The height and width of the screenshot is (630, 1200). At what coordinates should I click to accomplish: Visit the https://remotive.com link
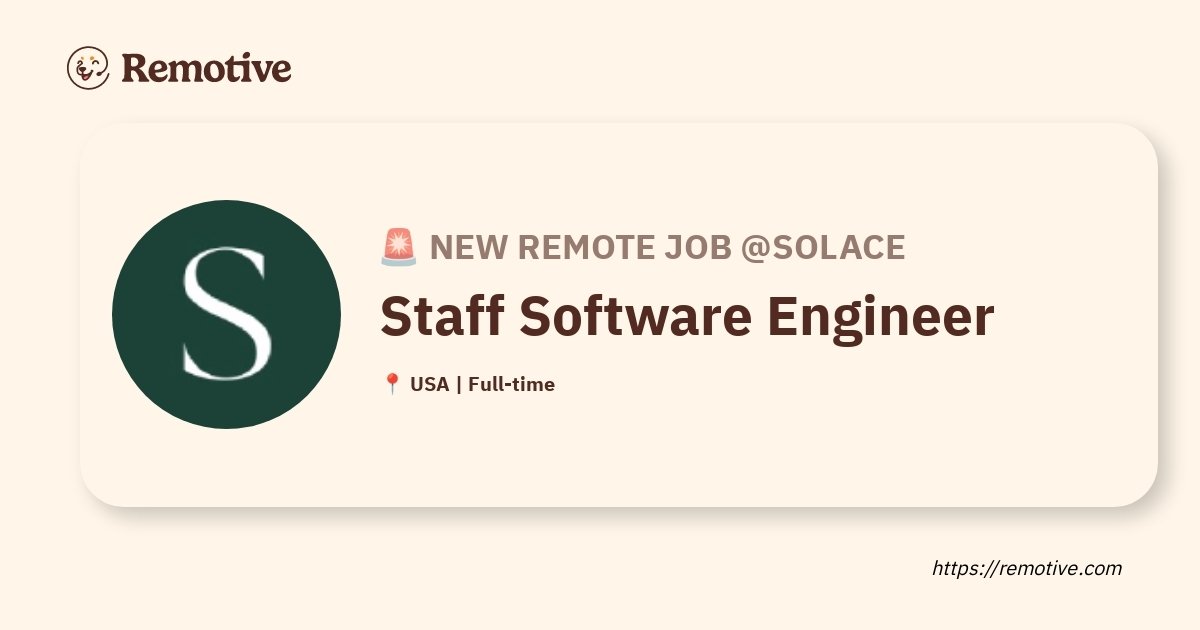1027,568
